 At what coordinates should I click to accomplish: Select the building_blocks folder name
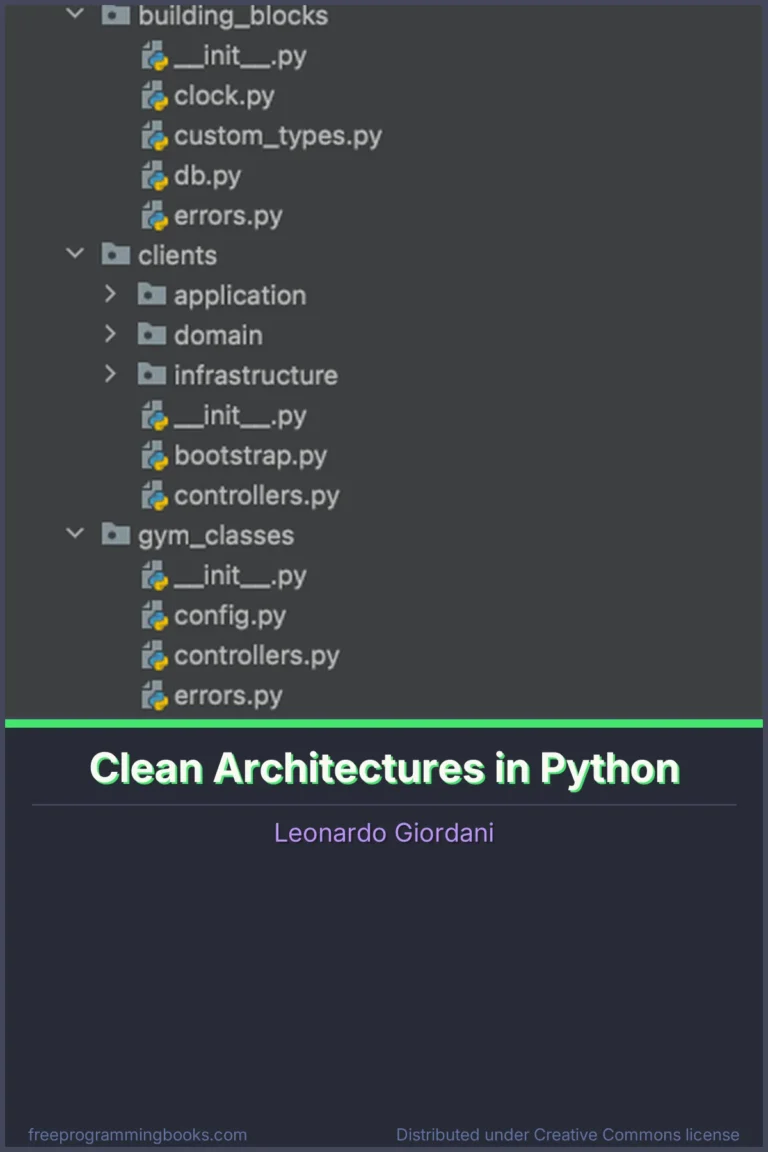(x=233, y=15)
